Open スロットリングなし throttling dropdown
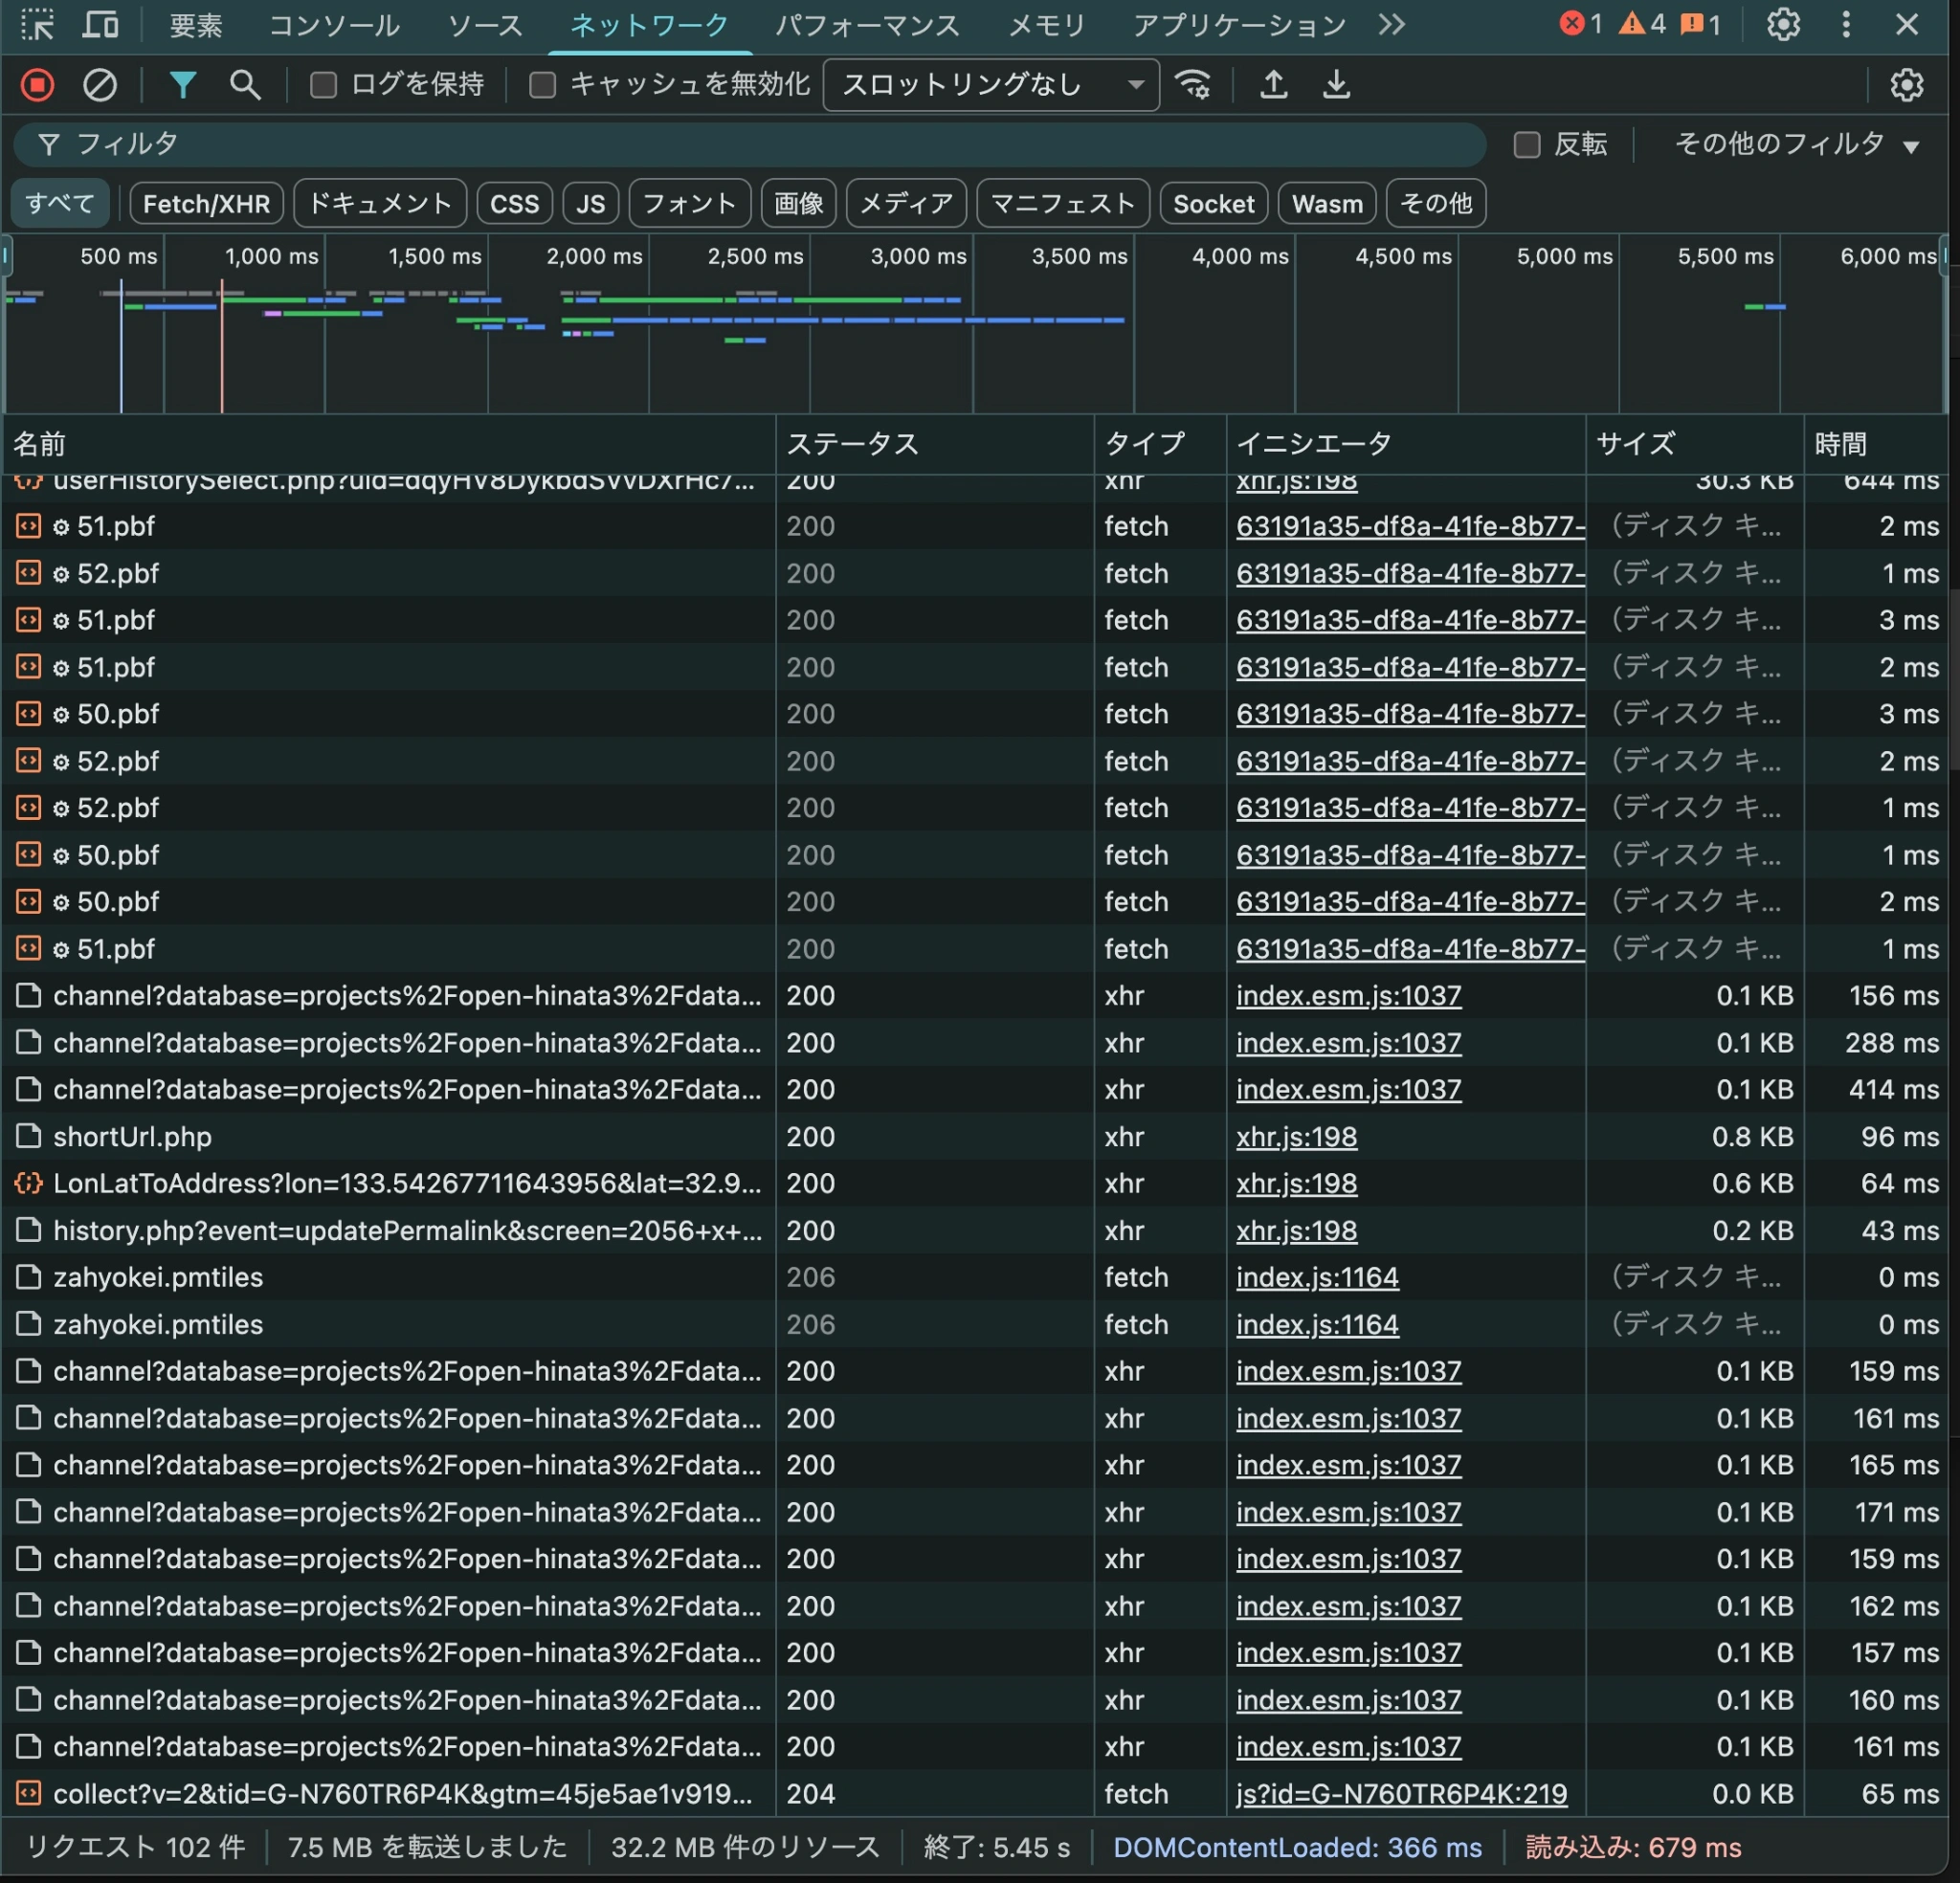 pos(990,85)
